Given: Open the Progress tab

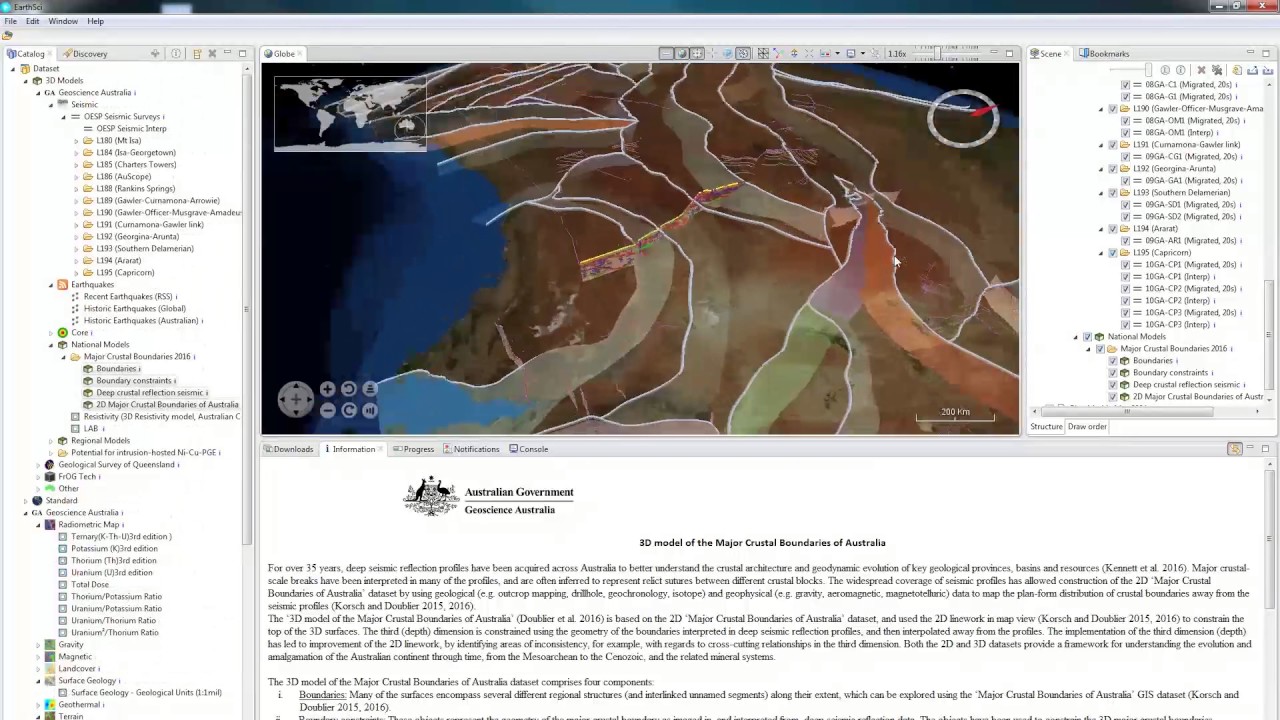Looking at the screenshot, I should (x=413, y=449).
